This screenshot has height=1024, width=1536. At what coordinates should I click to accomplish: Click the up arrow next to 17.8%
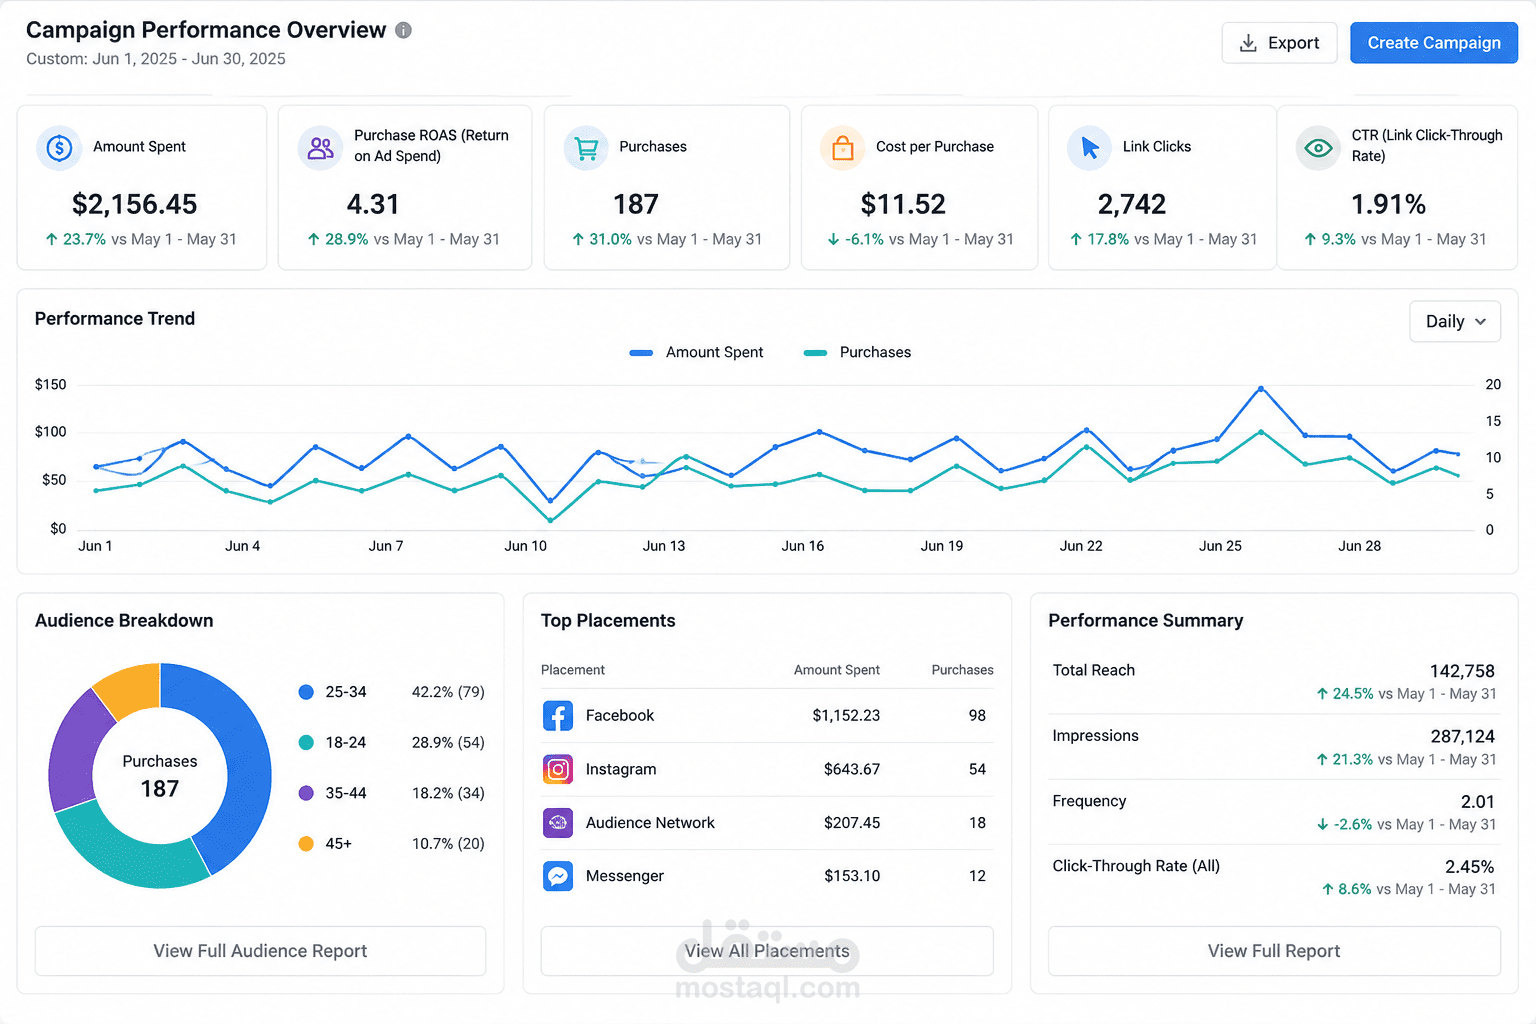pos(1076,239)
